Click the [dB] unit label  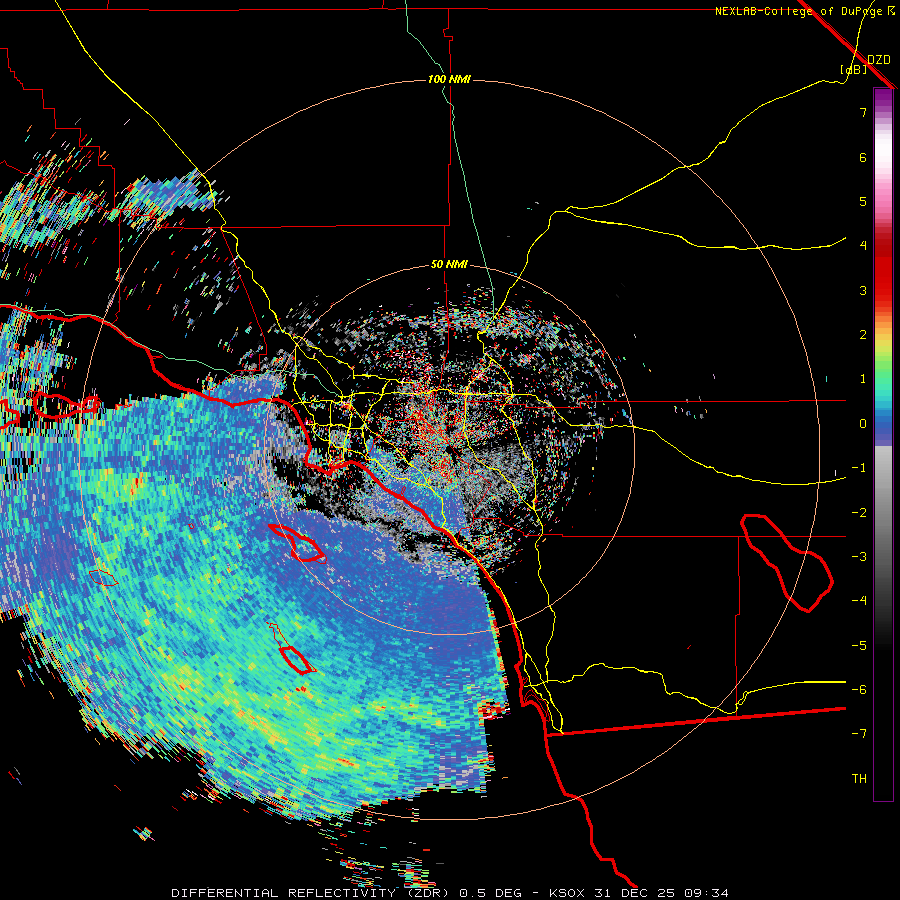tap(854, 70)
